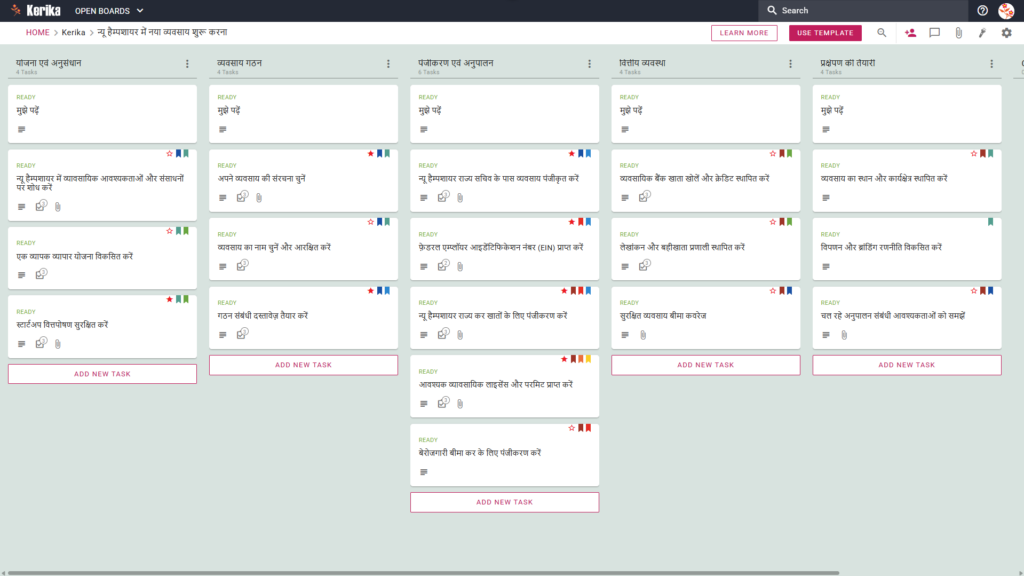This screenshot has width=1024, height=576.
Task: Open checklist icon on गठन संबंधी दस्तावेज़ card
Action: click(242, 334)
